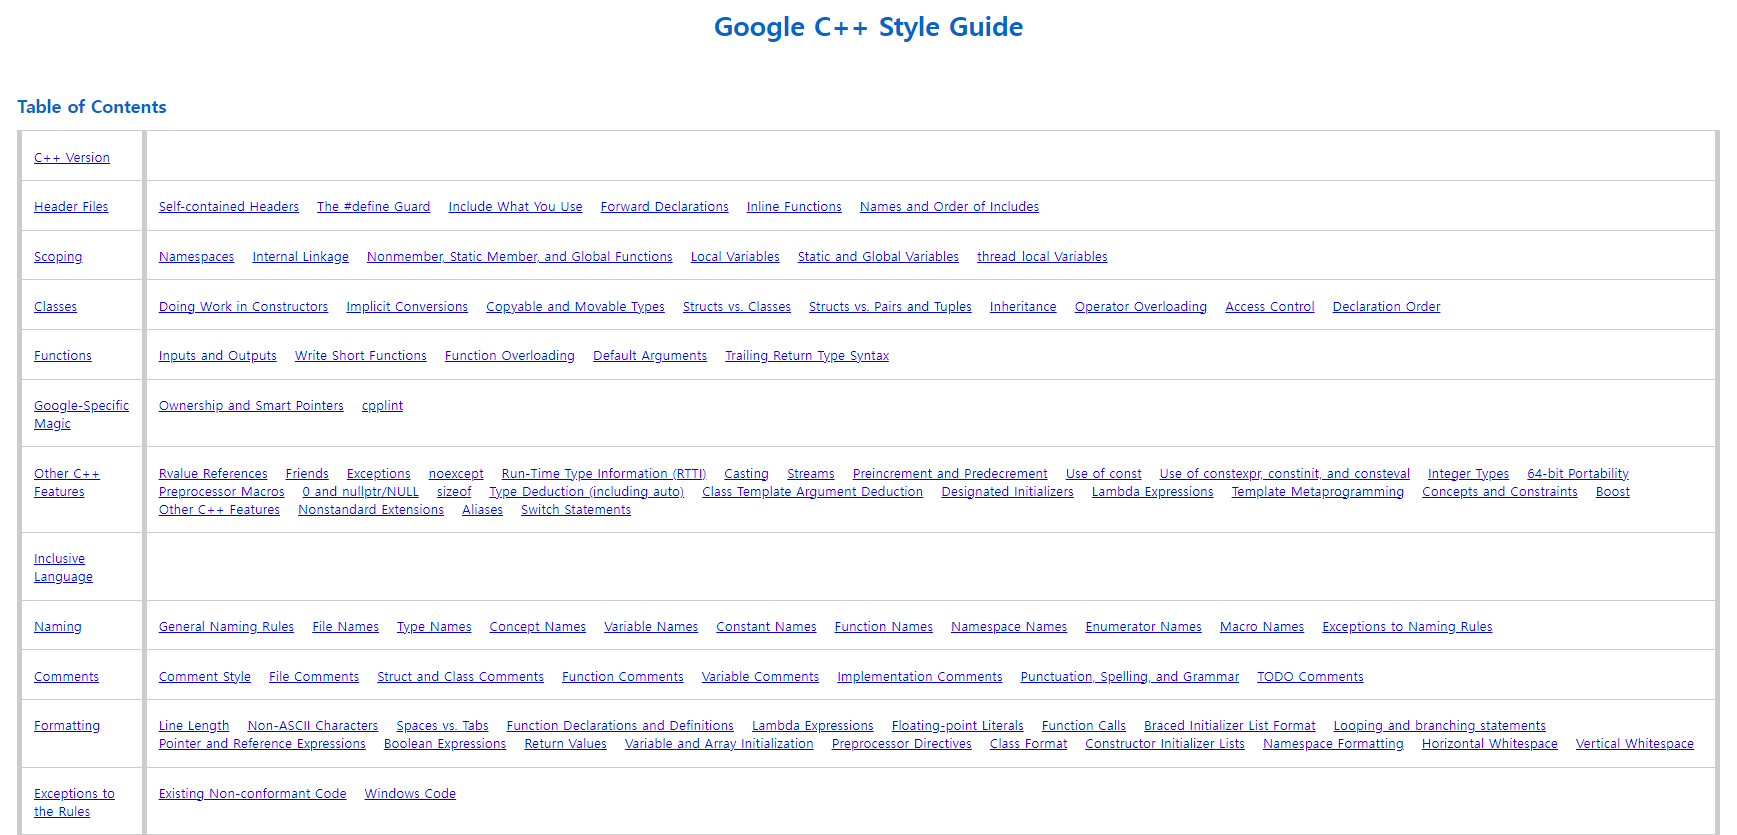
Task: Open Write Short Functions link
Action: coord(361,356)
